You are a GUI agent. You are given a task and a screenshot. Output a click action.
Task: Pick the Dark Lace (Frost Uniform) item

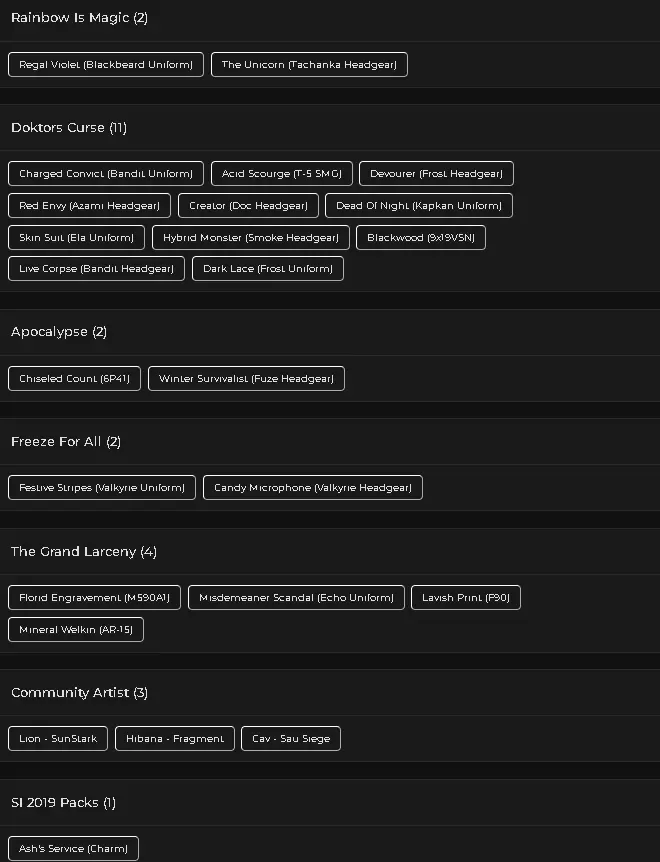tap(268, 269)
